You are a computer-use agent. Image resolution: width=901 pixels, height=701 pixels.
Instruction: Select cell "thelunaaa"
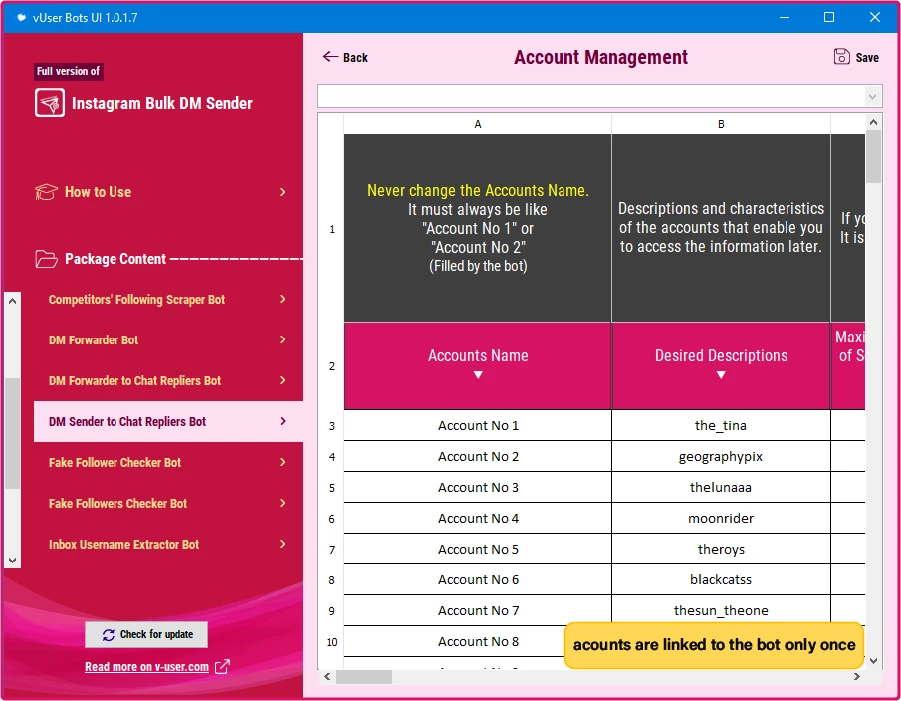click(721, 488)
